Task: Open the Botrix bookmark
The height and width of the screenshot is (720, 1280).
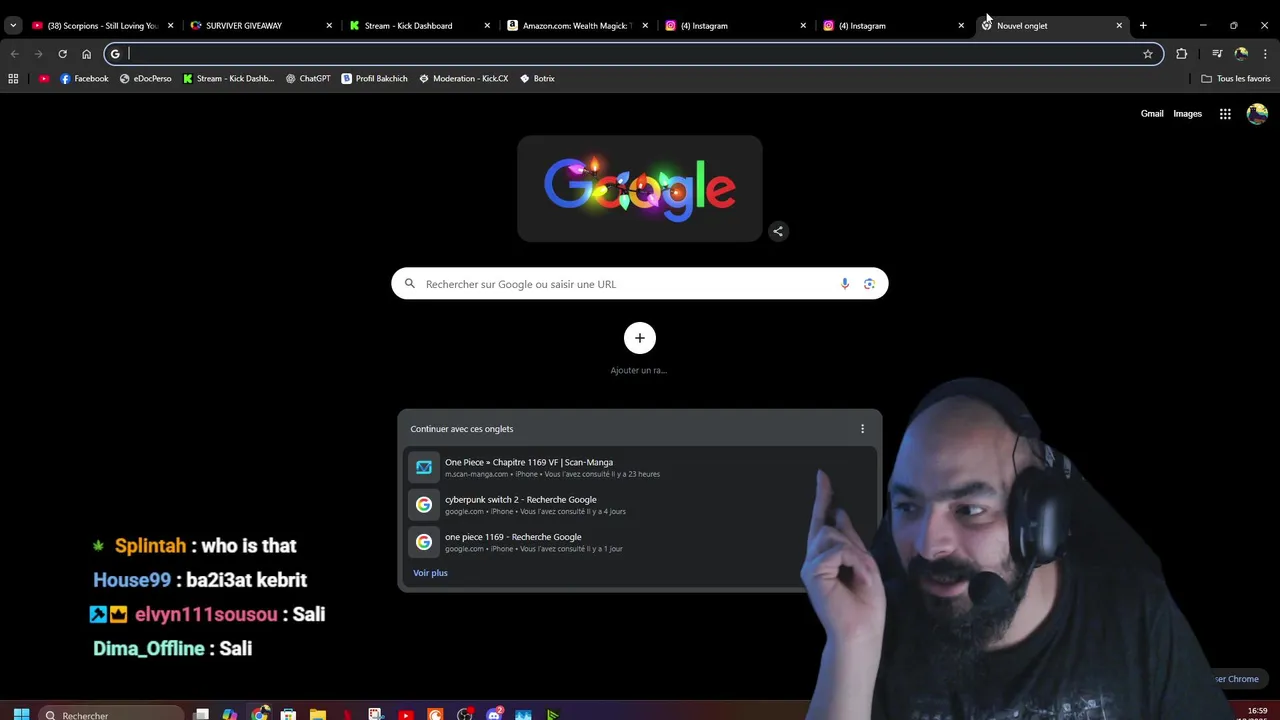Action: click(x=537, y=78)
